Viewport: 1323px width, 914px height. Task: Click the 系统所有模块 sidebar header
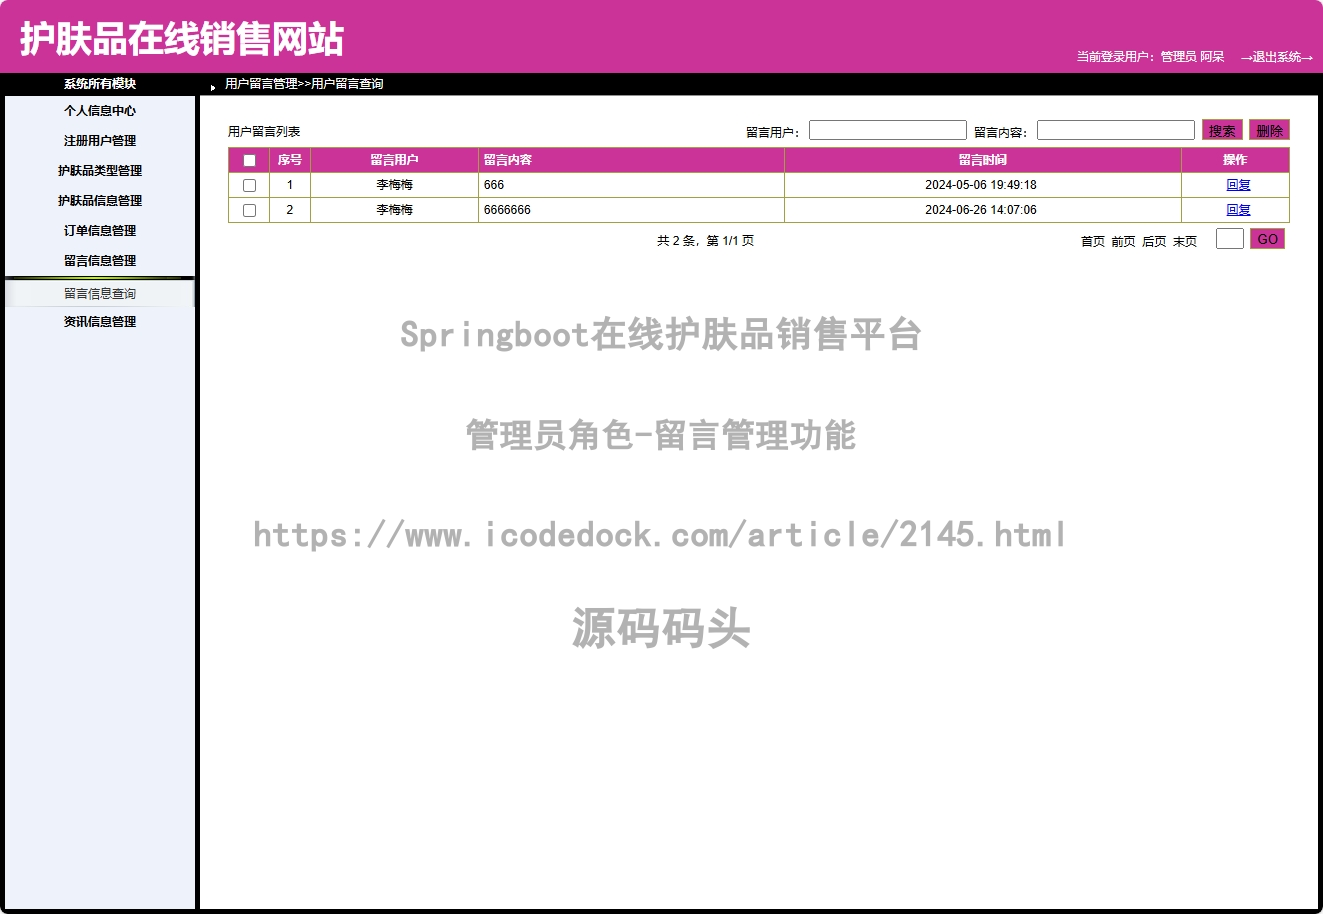[x=100, y=84]
